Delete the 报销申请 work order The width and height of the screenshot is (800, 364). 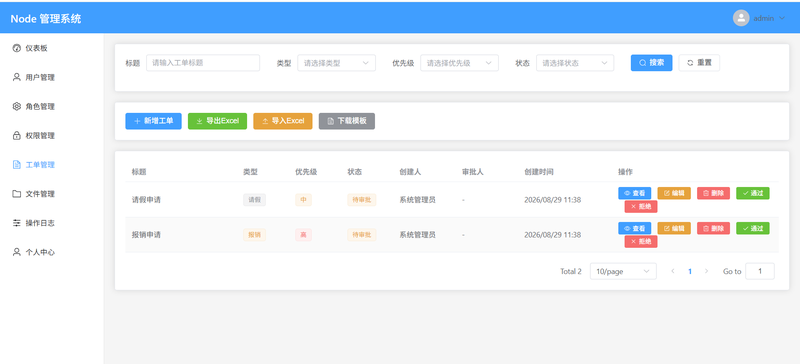713,228
